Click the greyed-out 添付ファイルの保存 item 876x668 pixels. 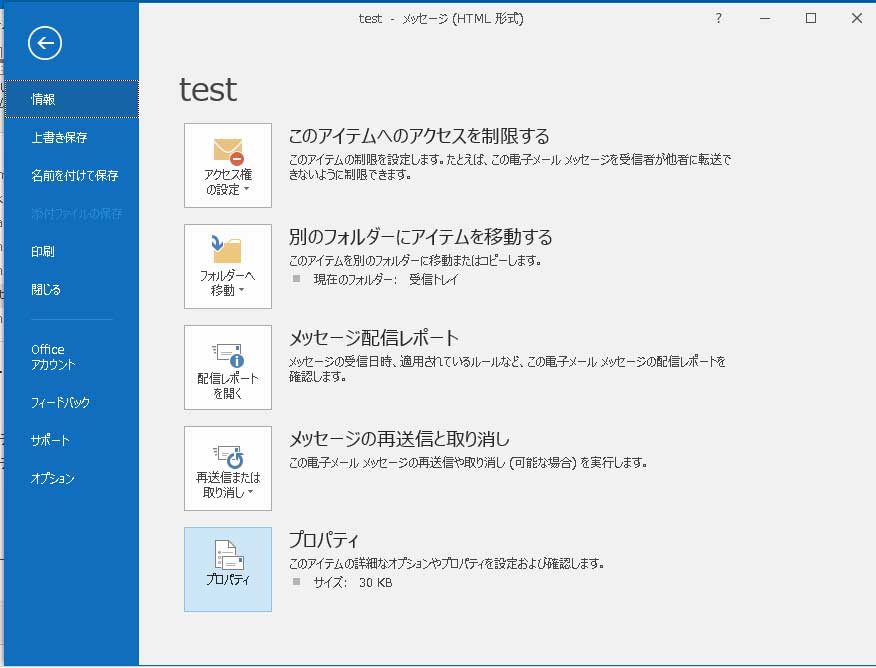74,213
